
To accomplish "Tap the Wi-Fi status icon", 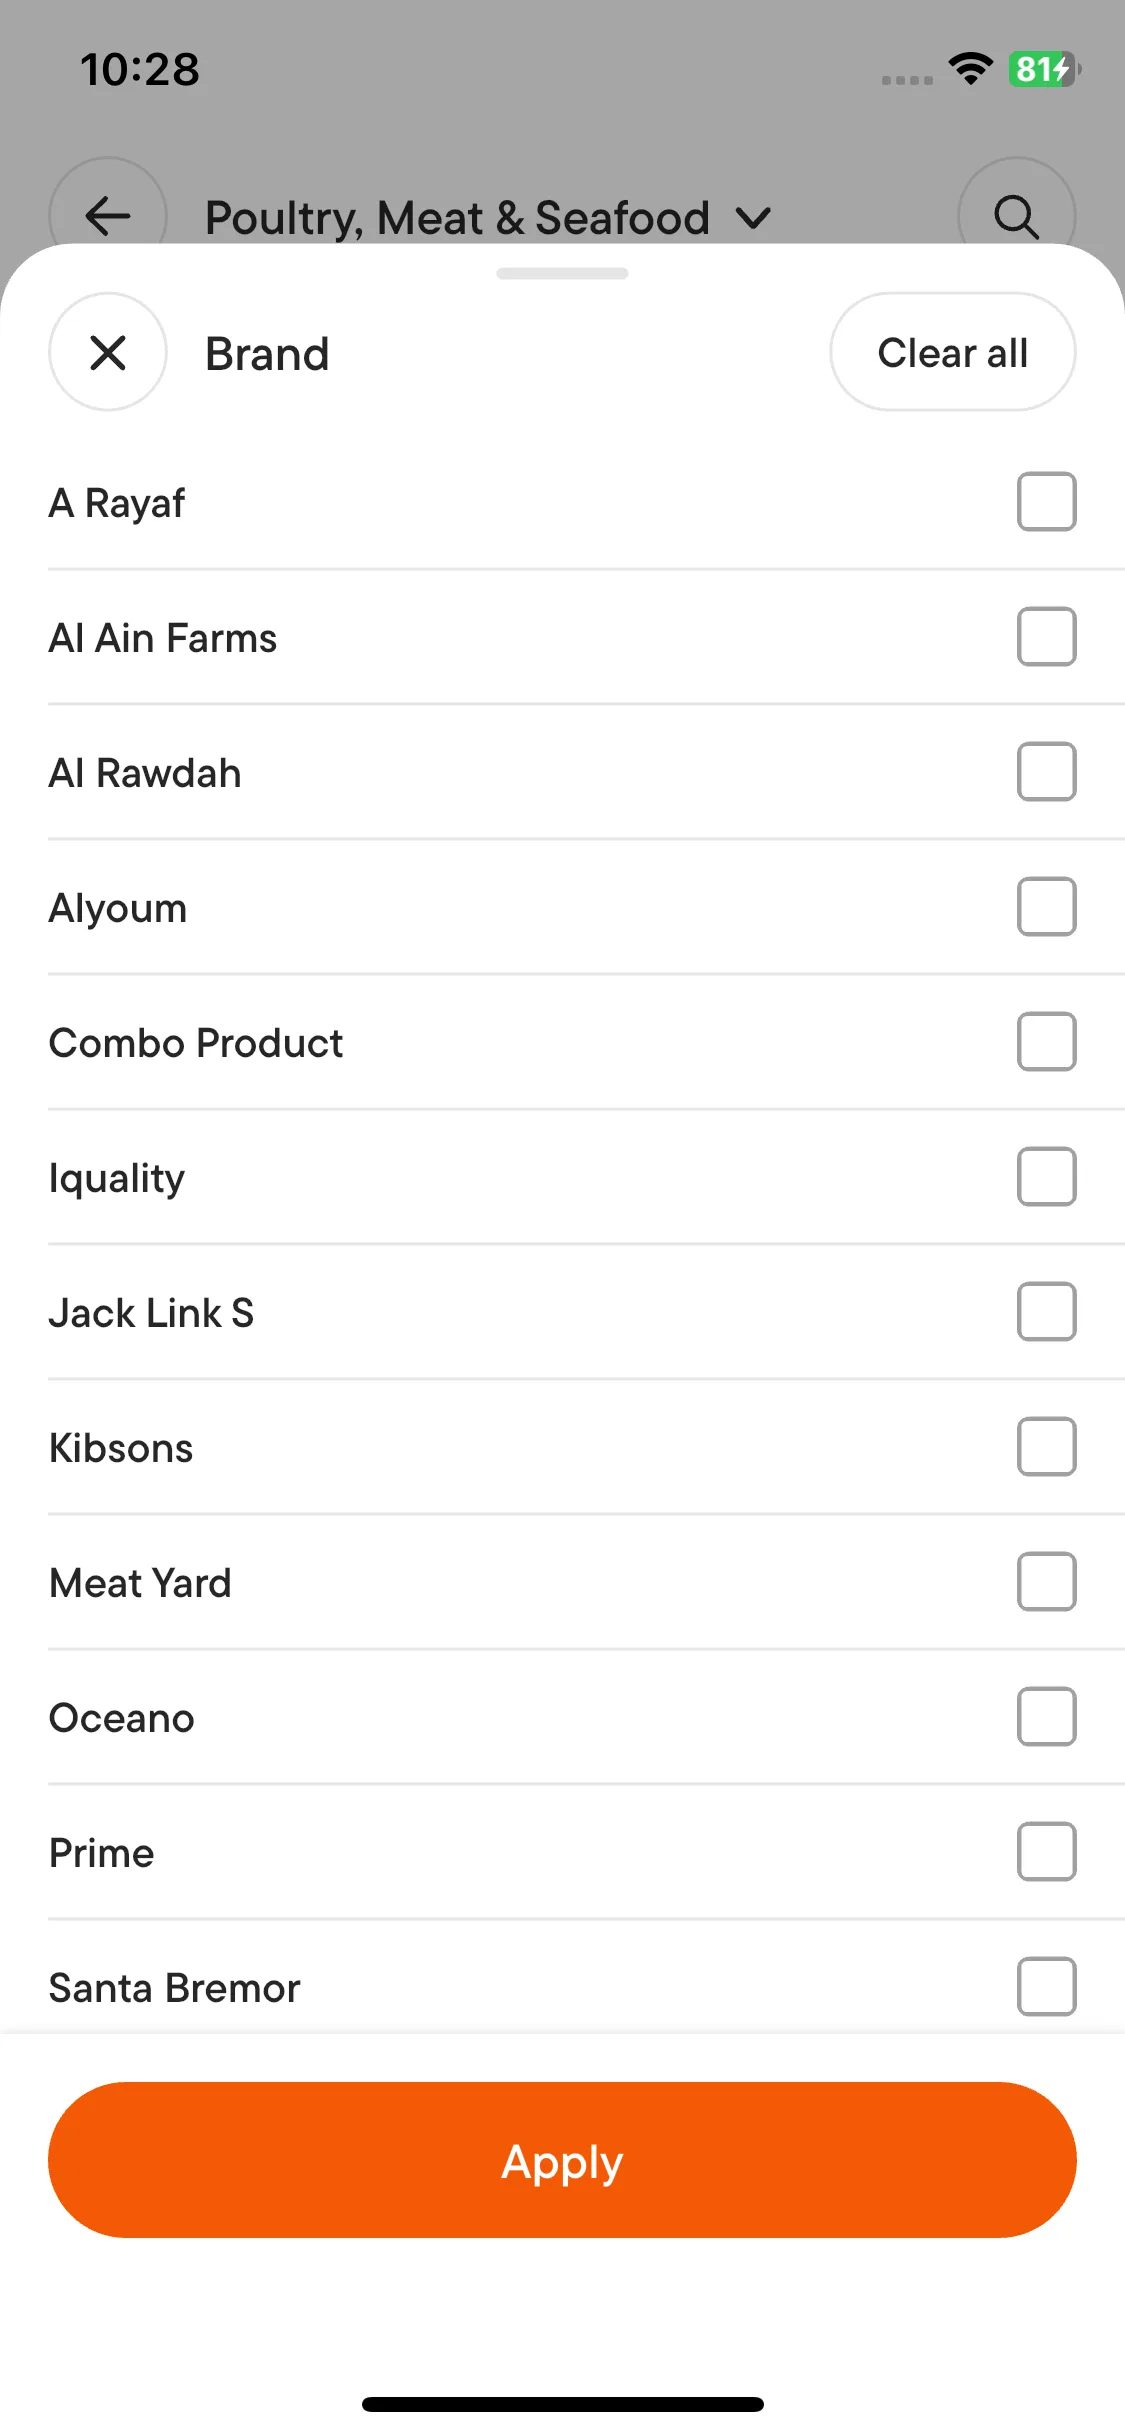I will click(x=970, y=69).
